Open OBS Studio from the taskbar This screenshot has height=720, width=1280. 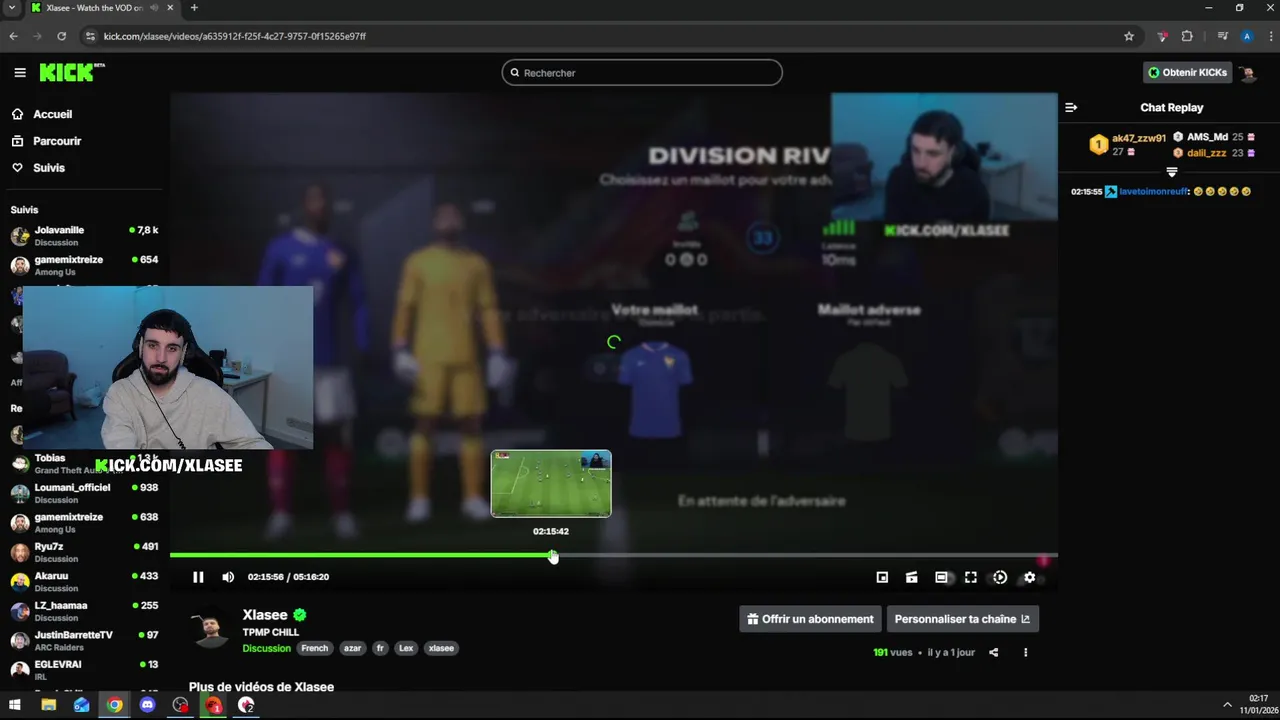[180, 705]
